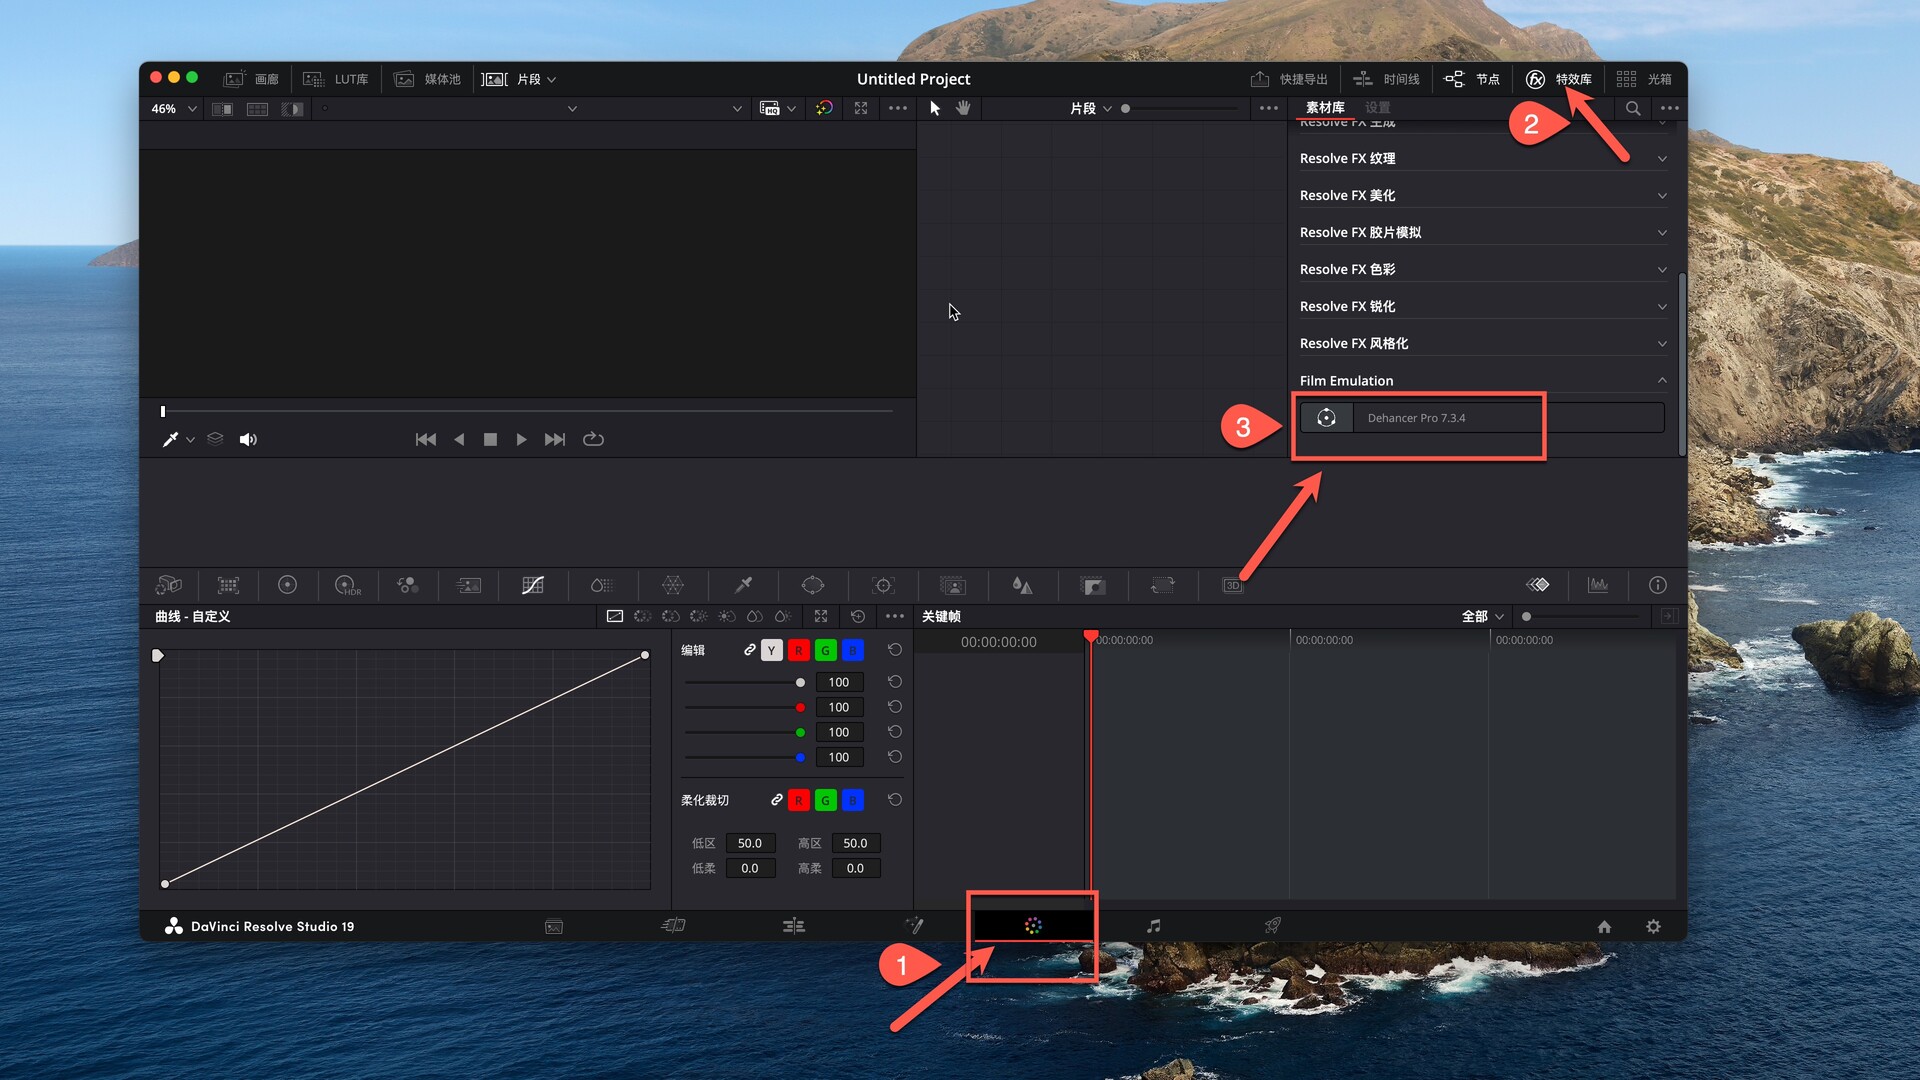
Task: Open the Tracker palette icon
Action: pyautogui.click(x=882, y=585)
